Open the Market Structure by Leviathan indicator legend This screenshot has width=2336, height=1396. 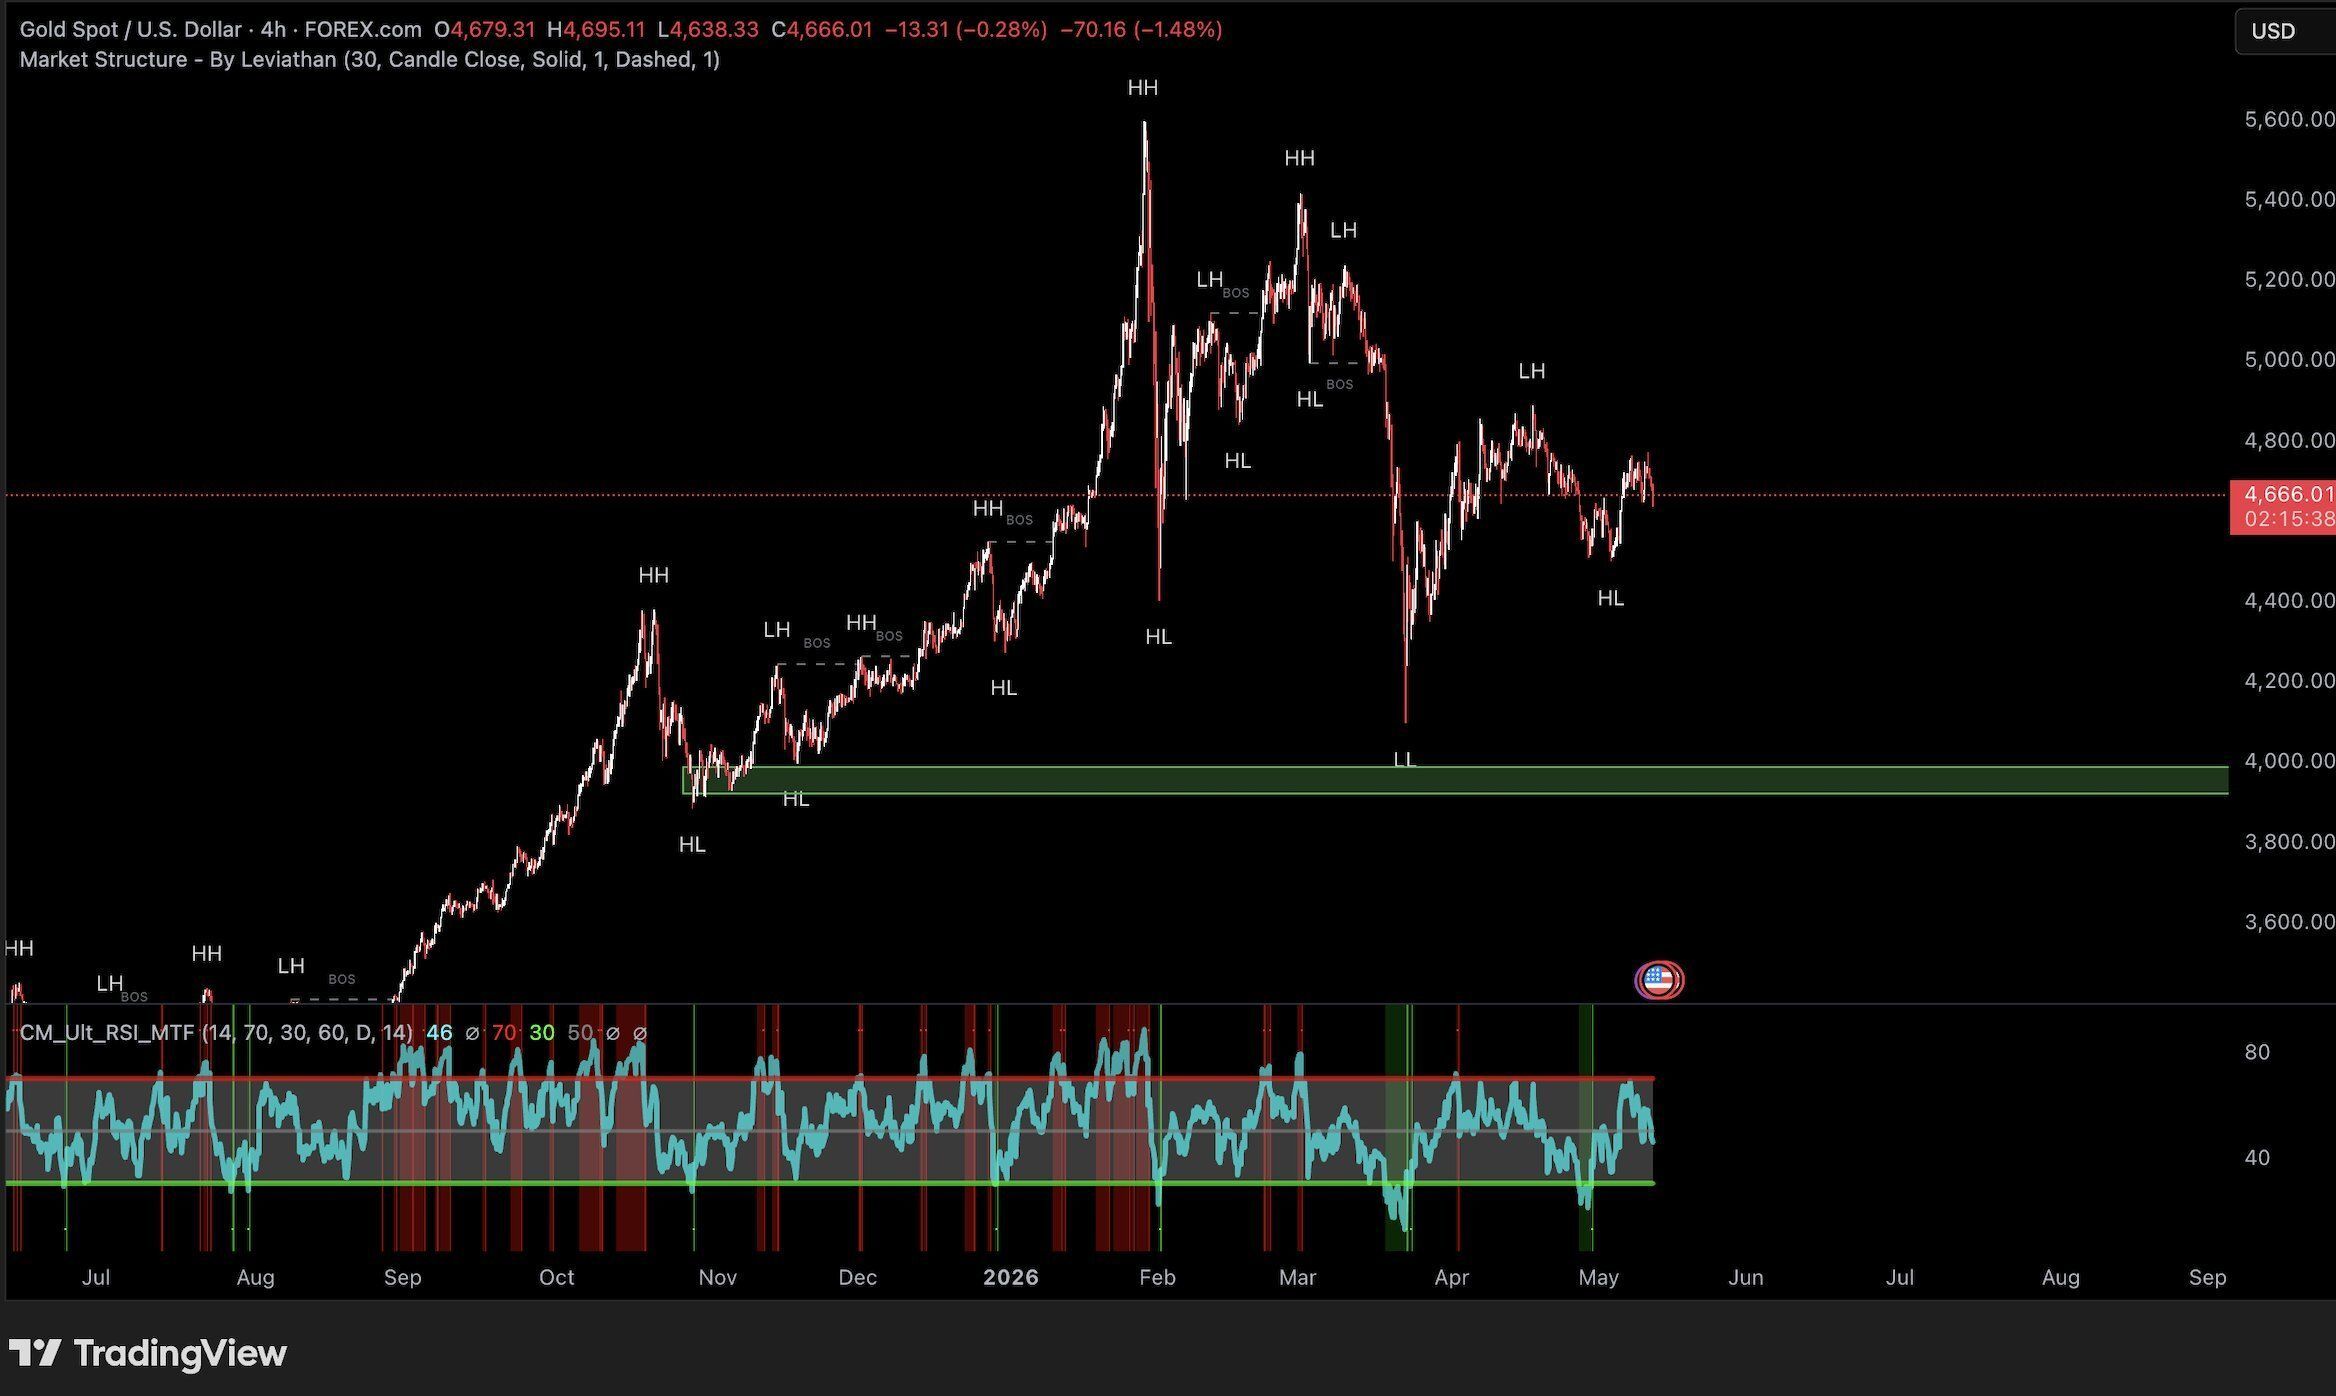tap(369, 60)
